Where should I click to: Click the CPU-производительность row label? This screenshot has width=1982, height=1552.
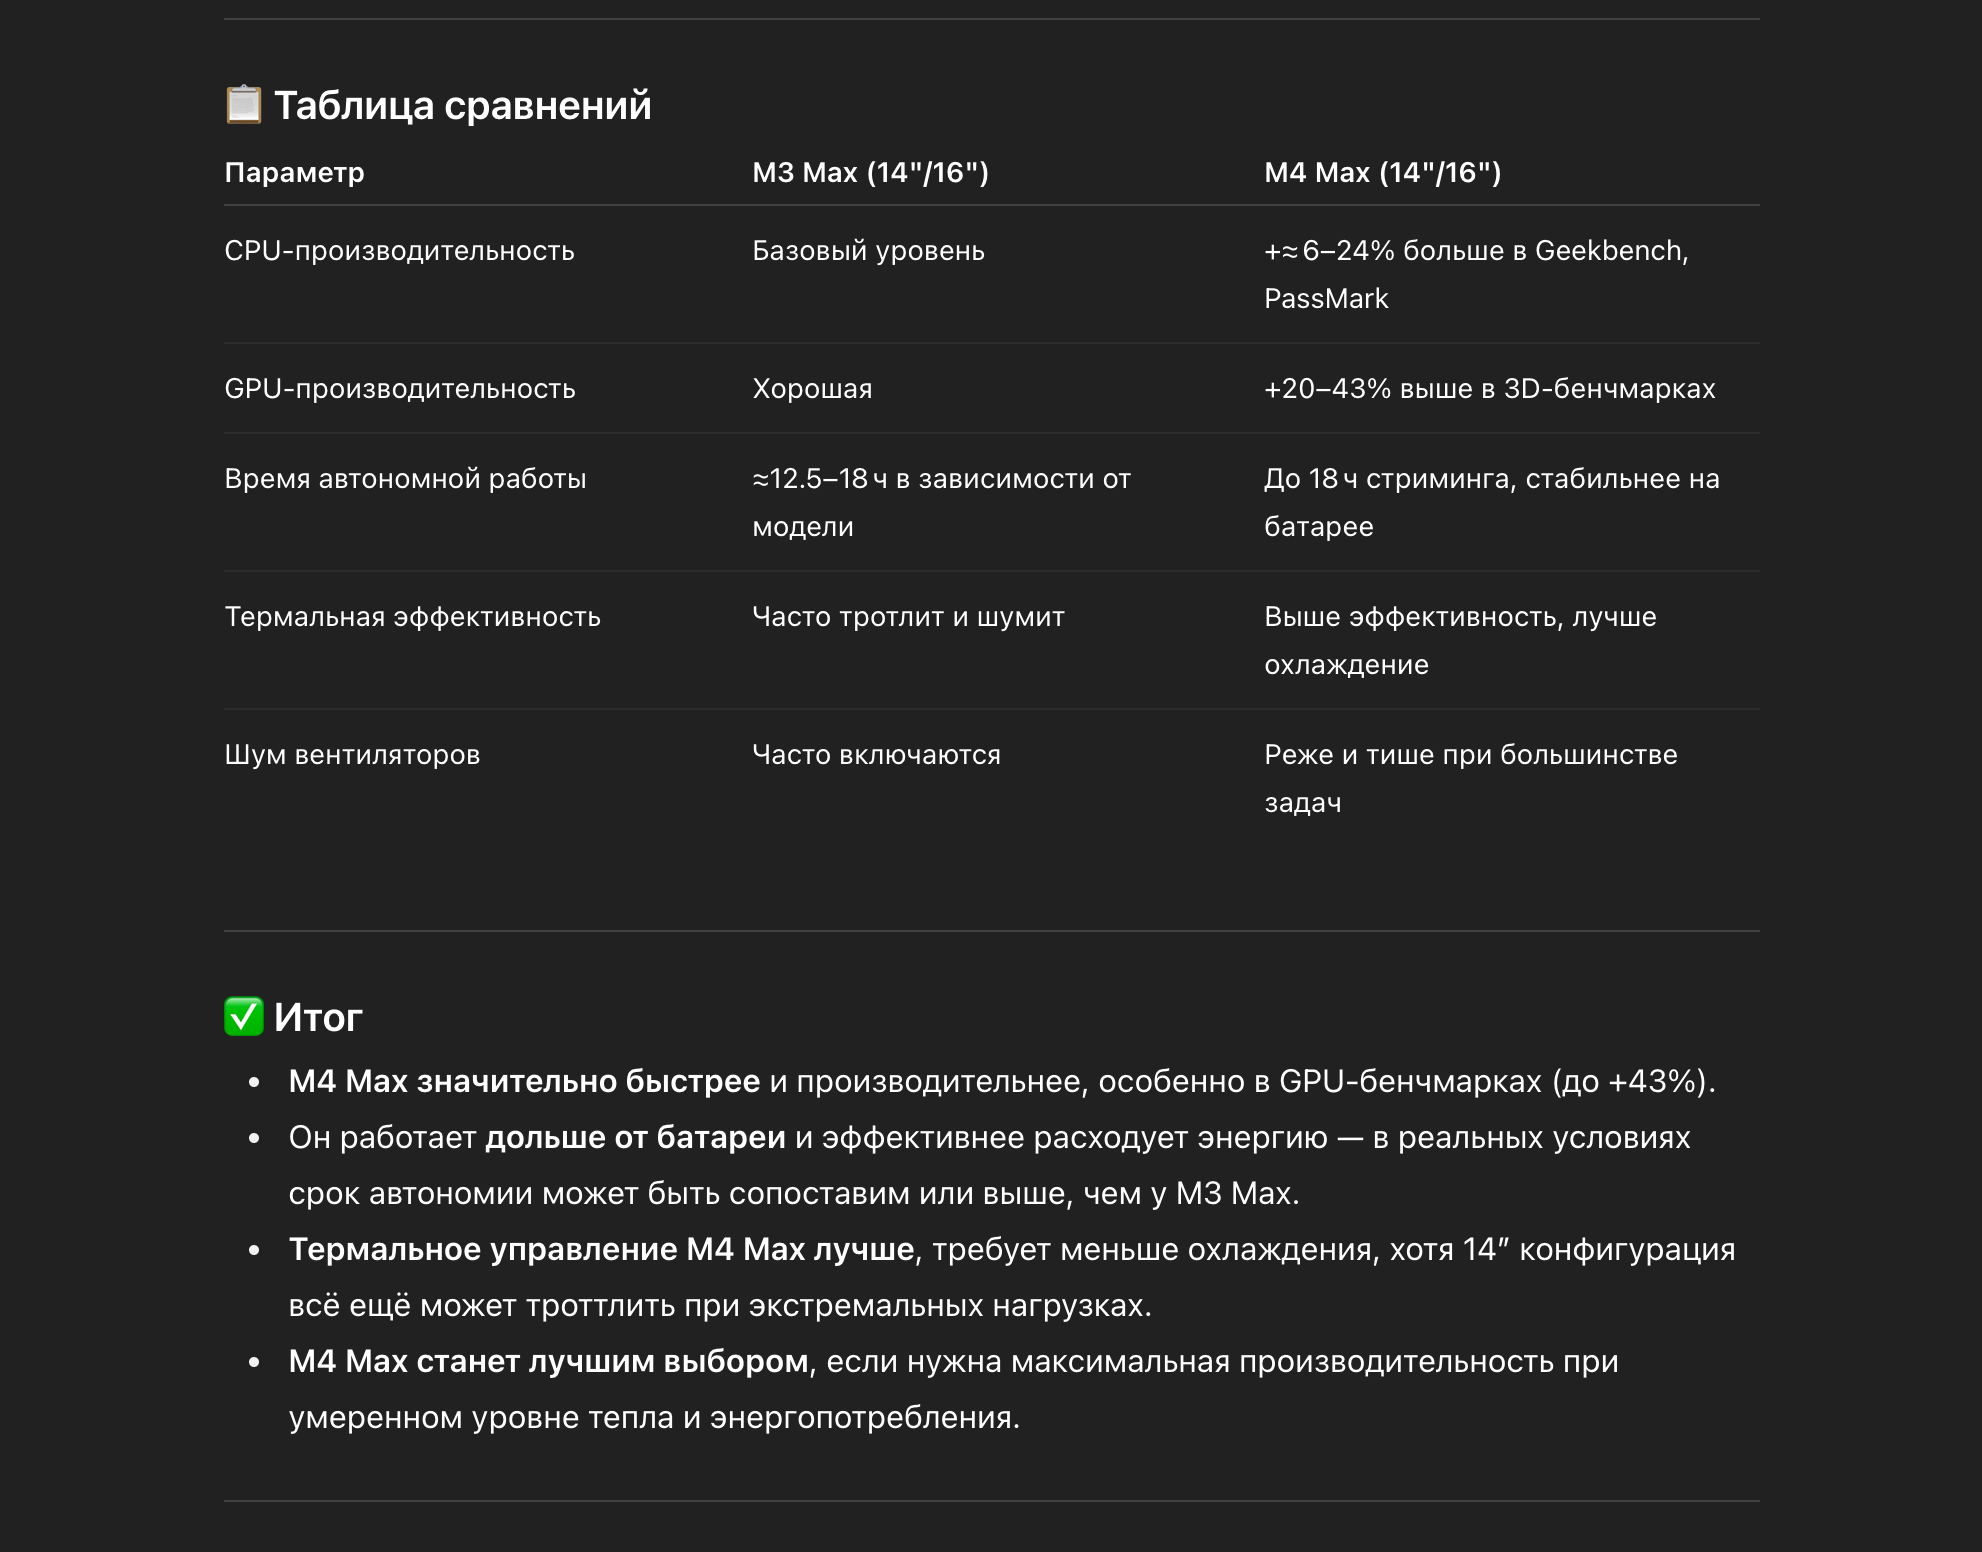[399, 250]
